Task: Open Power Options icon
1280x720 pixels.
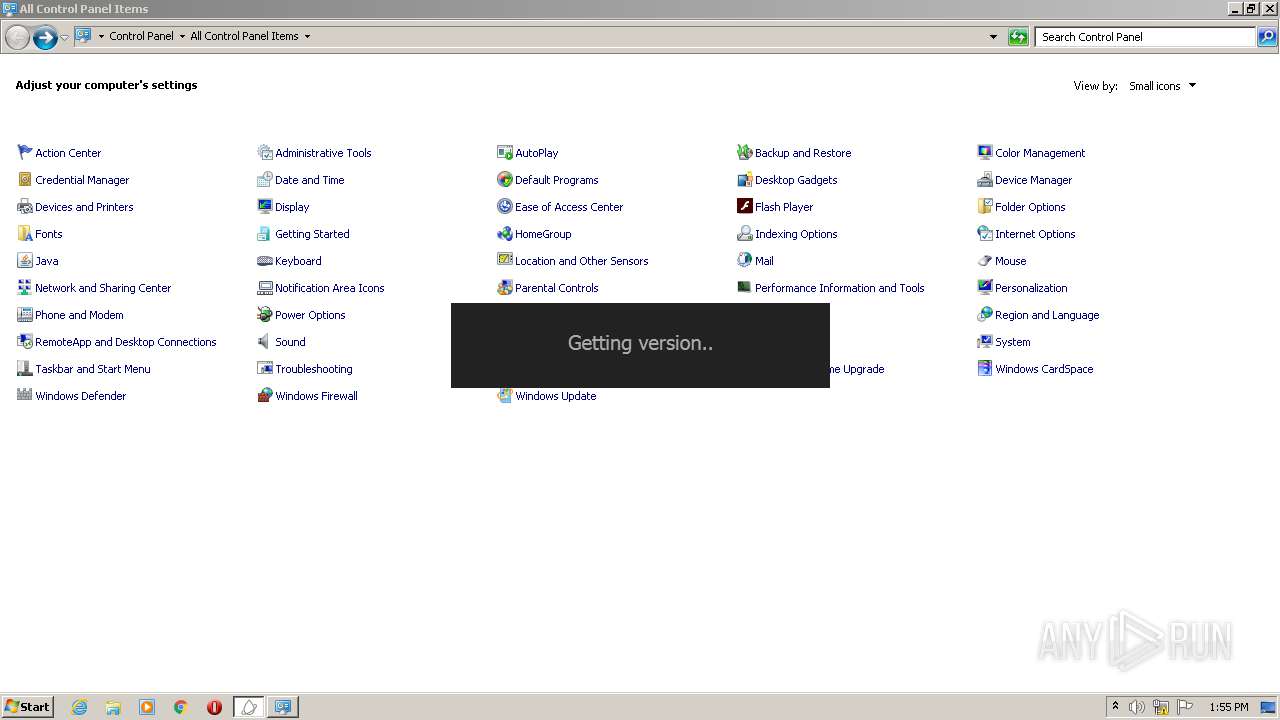Action: (265, 315)
